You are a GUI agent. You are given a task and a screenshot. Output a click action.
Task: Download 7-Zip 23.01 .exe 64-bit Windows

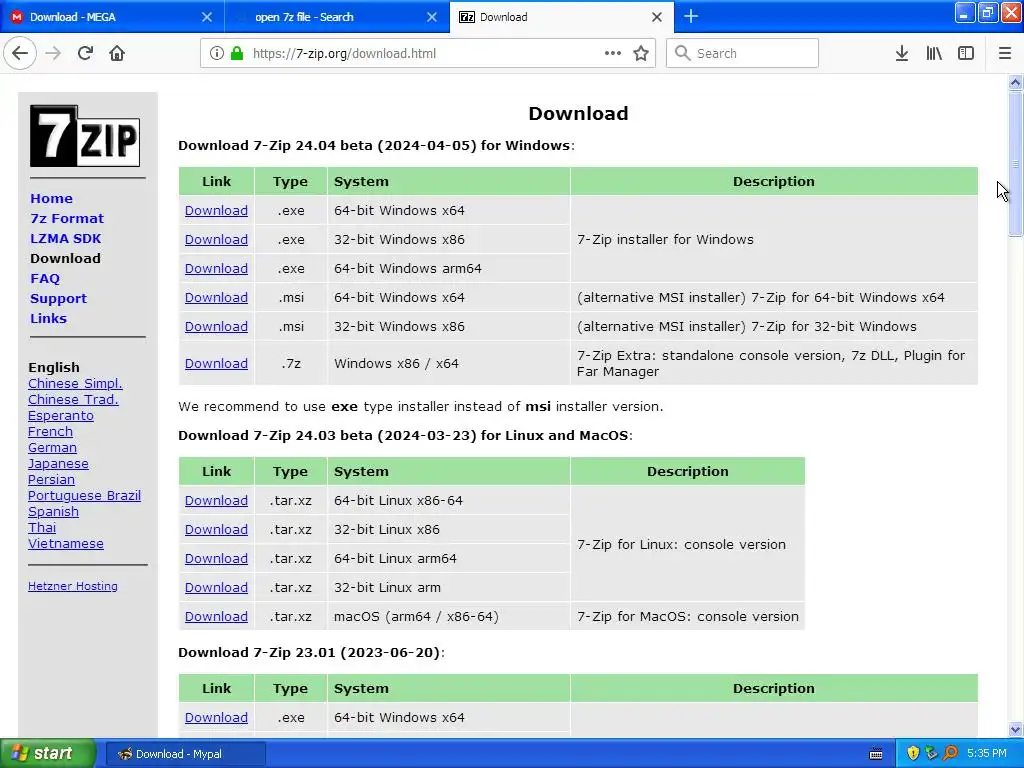tap(216, 718)
